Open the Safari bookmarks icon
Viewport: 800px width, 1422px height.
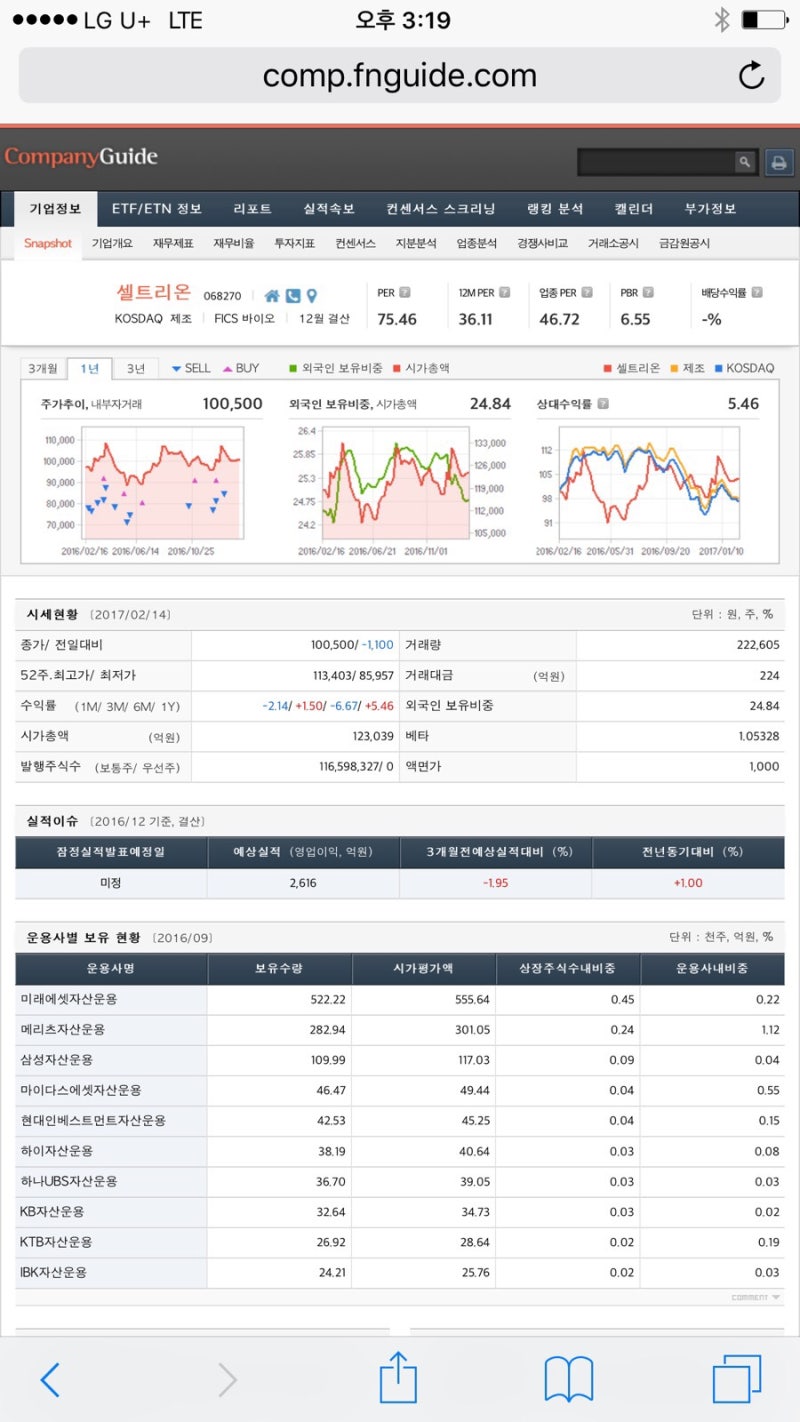pyautogui.click(x=568, y=1378)
